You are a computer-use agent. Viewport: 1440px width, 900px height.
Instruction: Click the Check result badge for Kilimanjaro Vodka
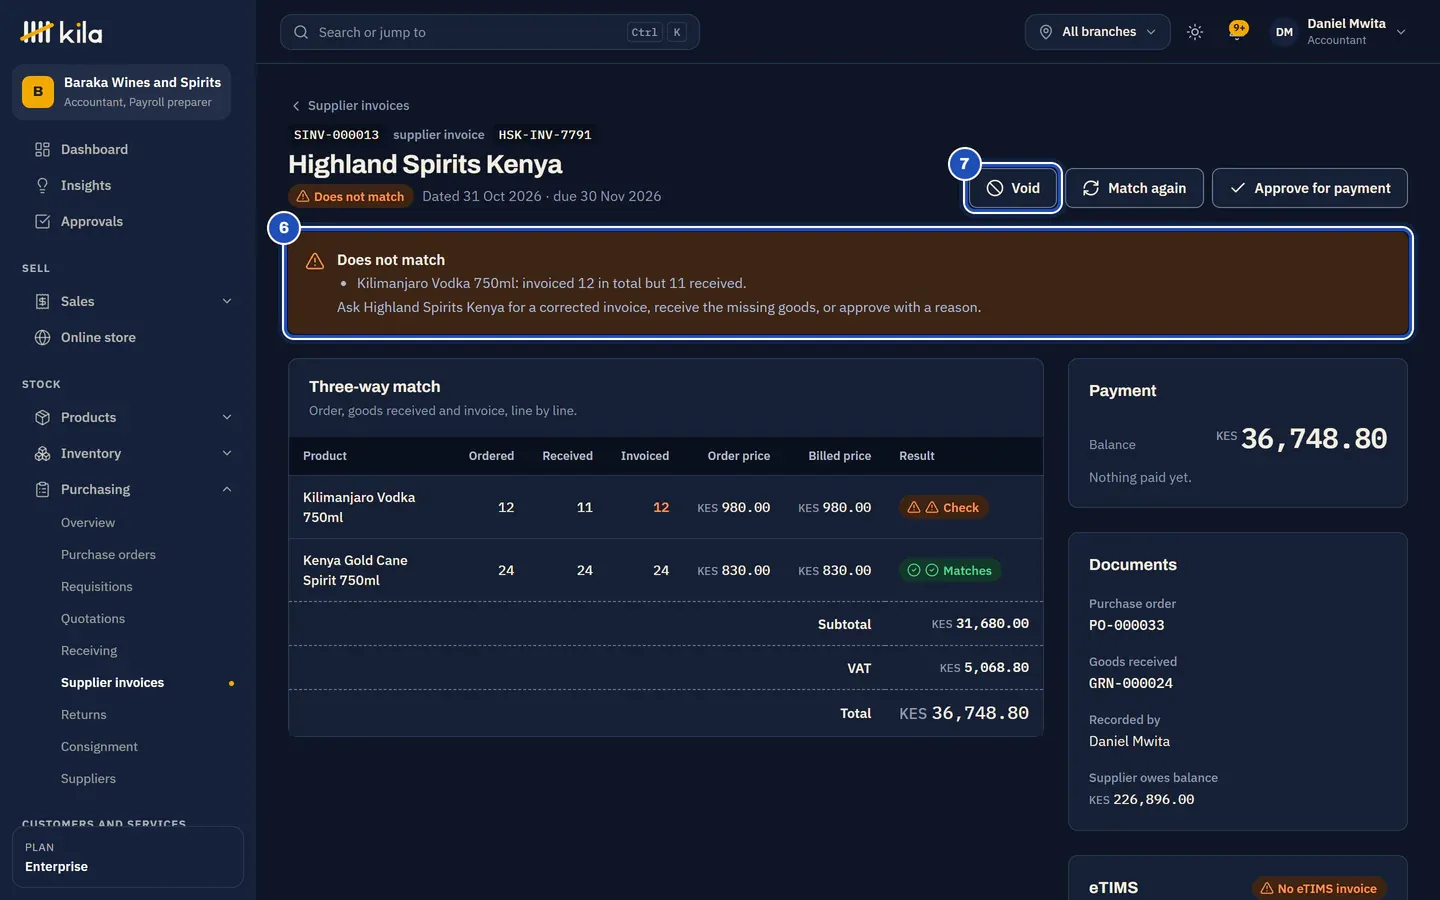pos(943,508)
